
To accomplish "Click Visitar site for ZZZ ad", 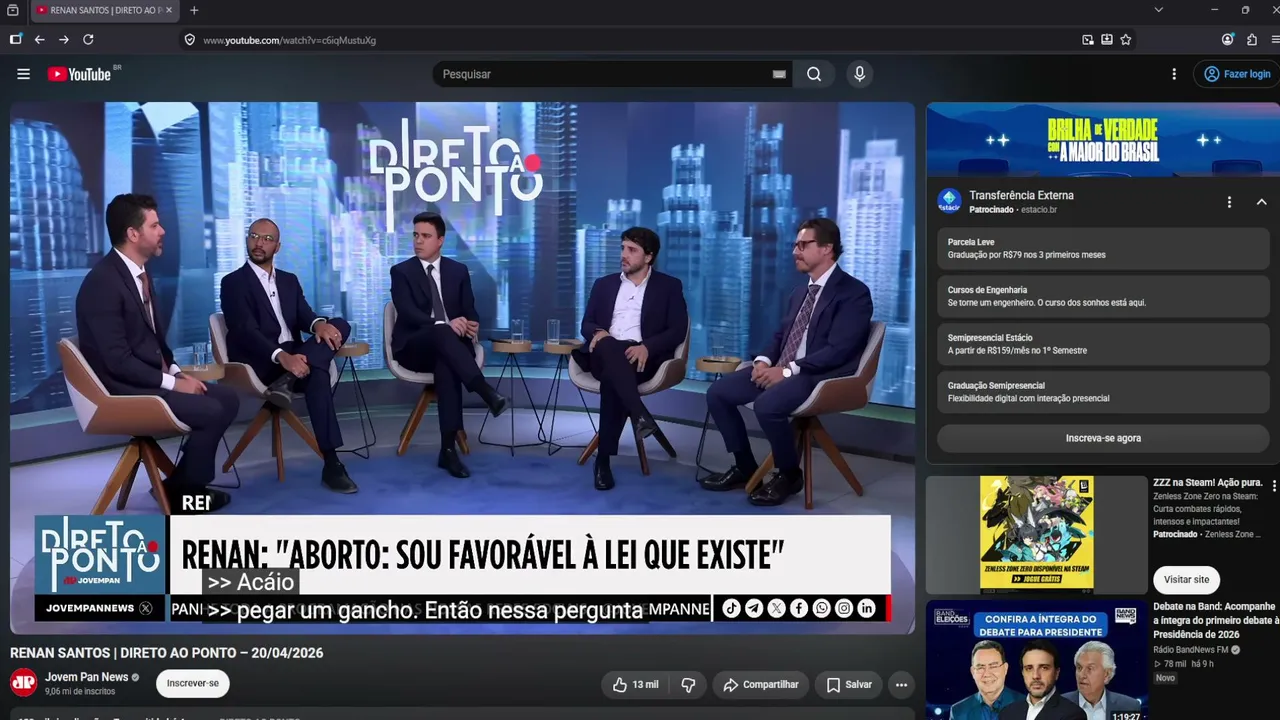I will (1187, 579).
